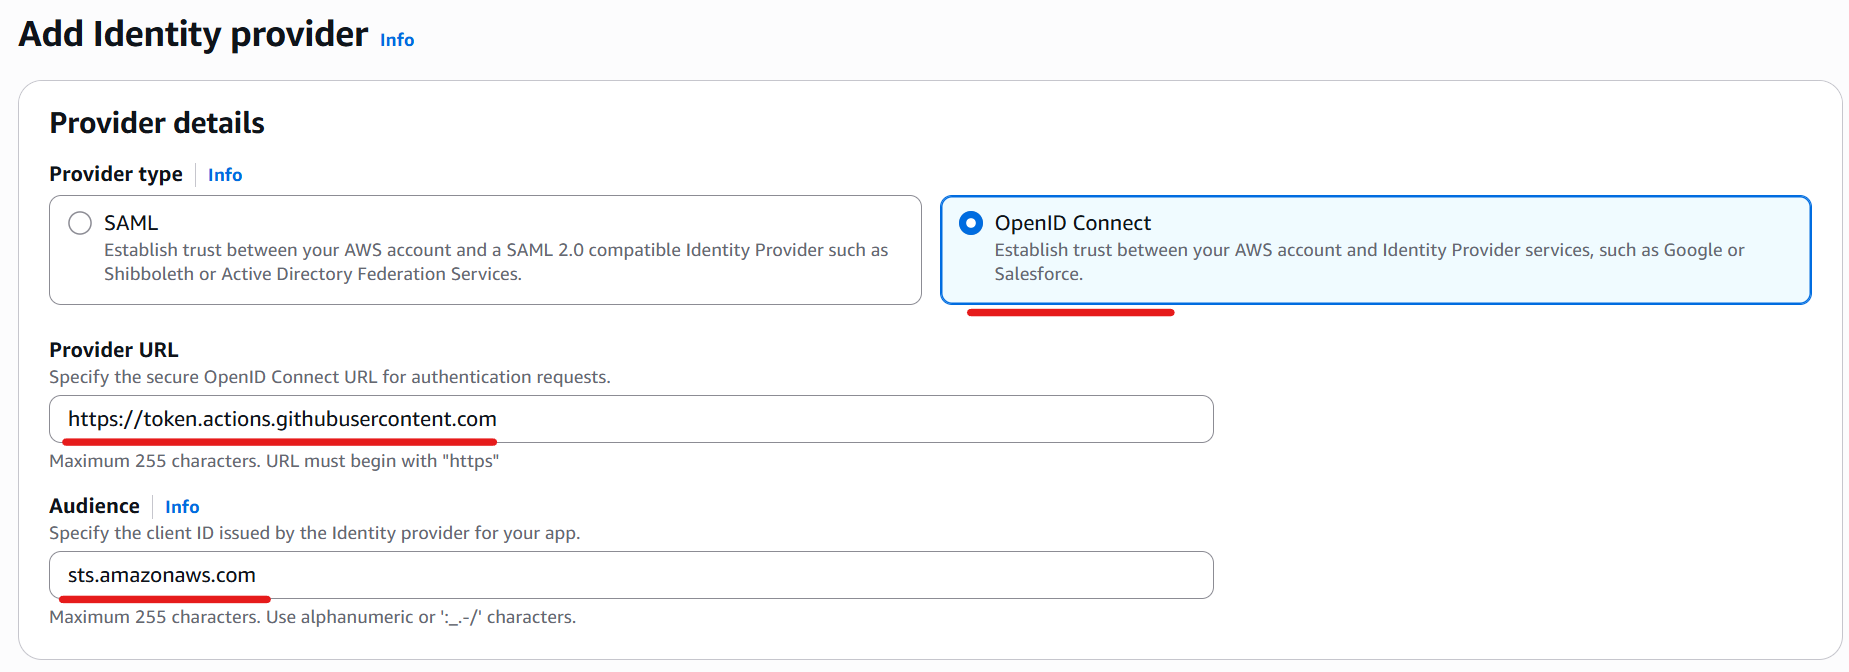Click the OpenID description mentioning Google or Salesforce
This screenshot has width=1849, height=672.
coord(1369,262)
